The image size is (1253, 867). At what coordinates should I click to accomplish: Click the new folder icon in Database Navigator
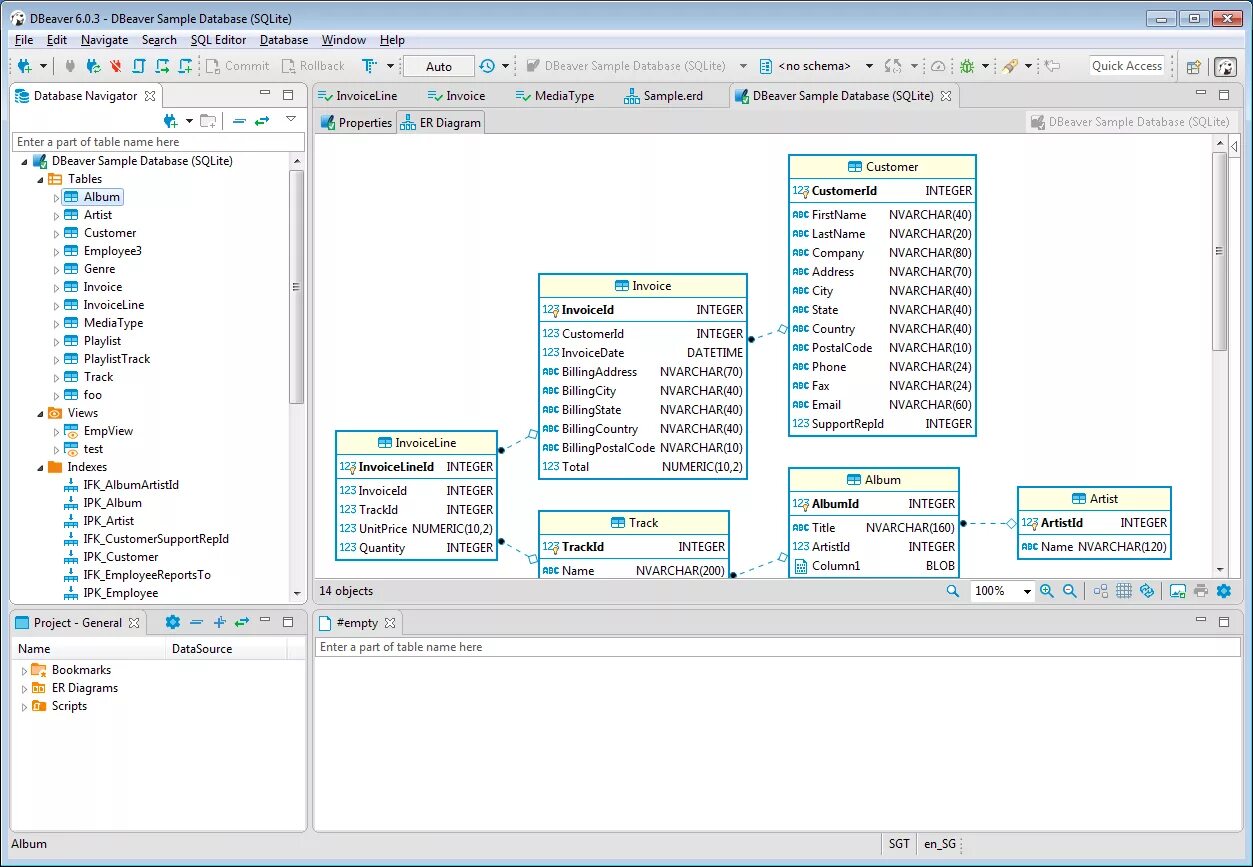pos(207,121)
